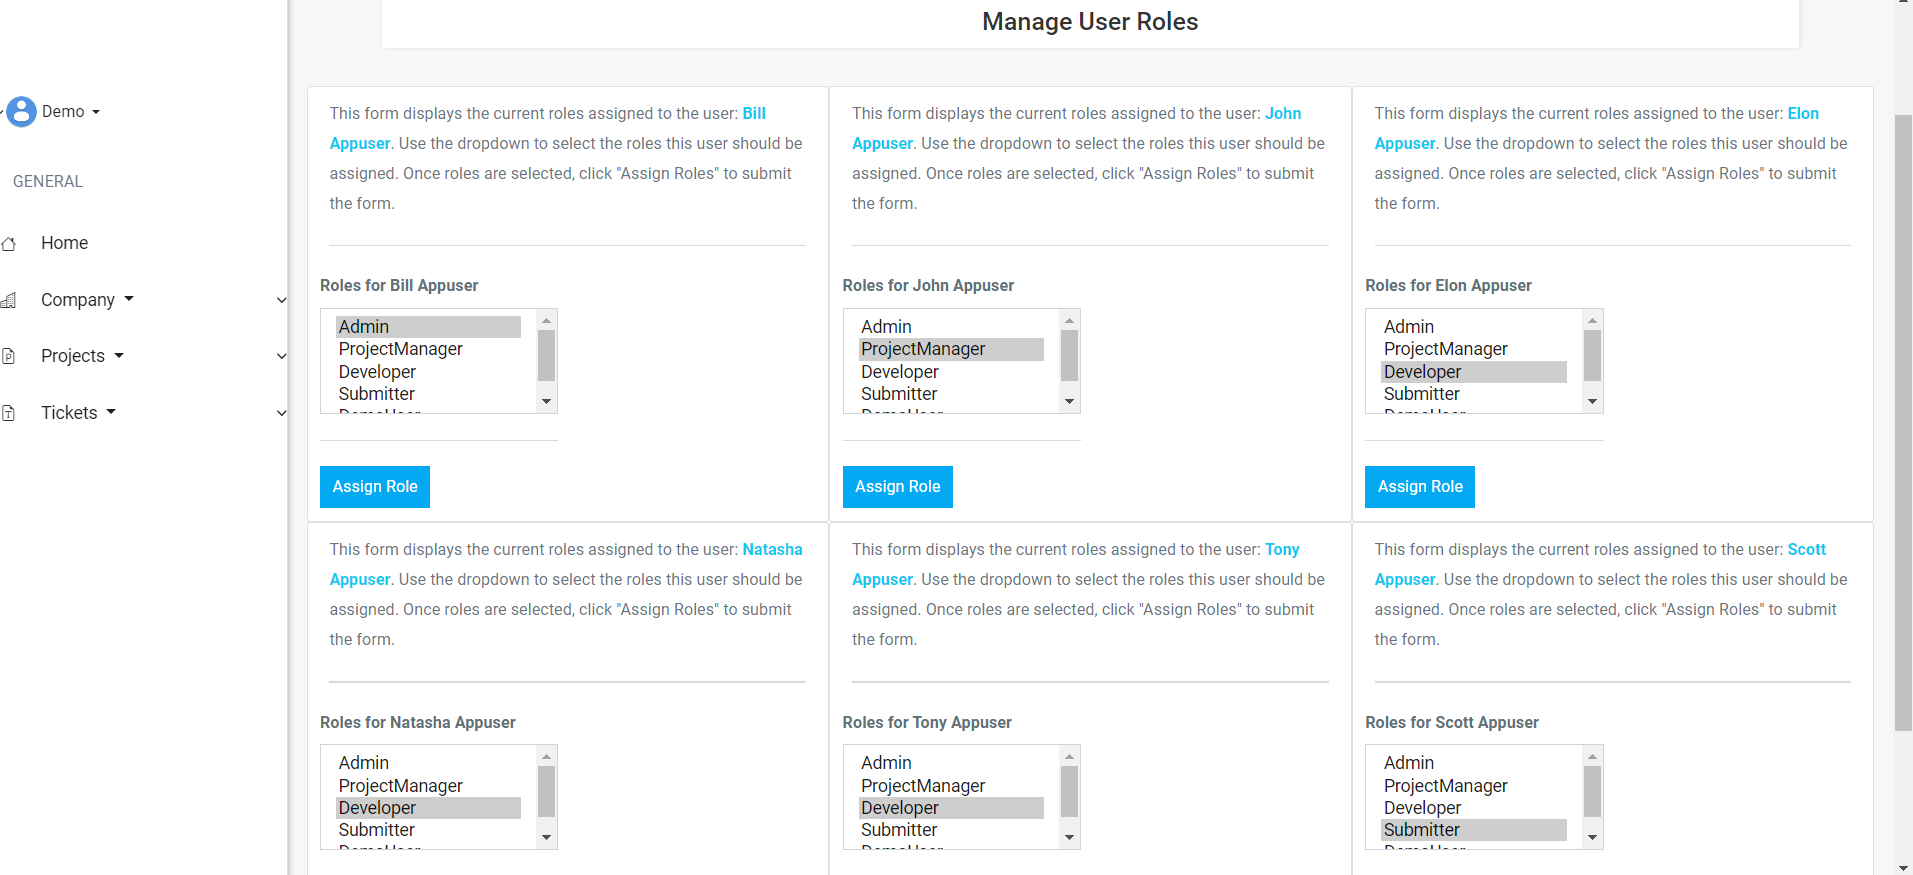Open the Company sidebar menu
Viewport: 1913px width, 875px height.
point(87,300)
